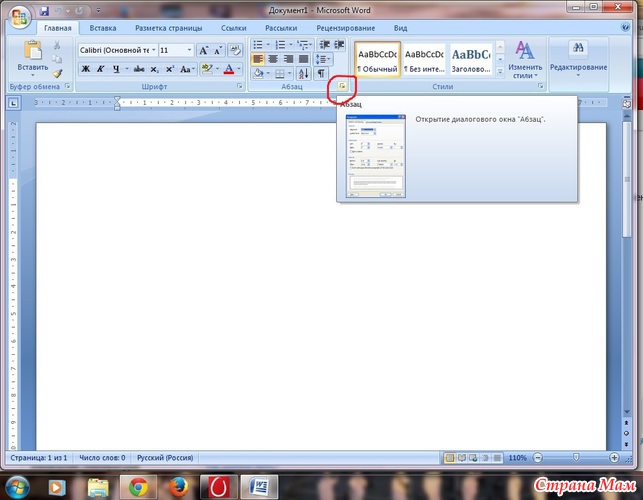
Task: Click the shading paint bucket swatch
Action: click(x=258, y=73)
